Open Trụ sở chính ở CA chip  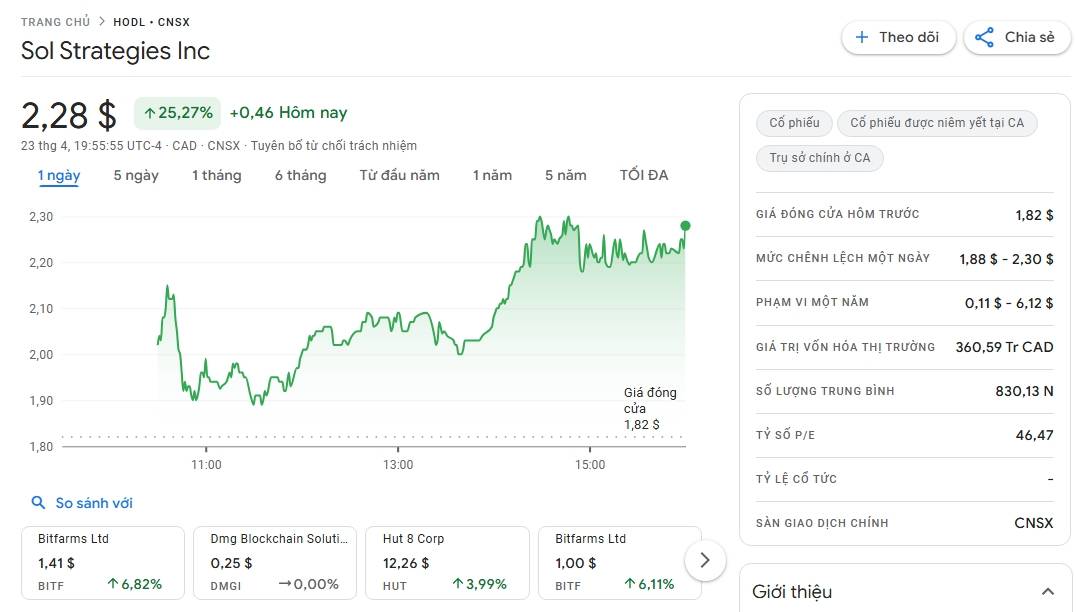tap(819, 158)
